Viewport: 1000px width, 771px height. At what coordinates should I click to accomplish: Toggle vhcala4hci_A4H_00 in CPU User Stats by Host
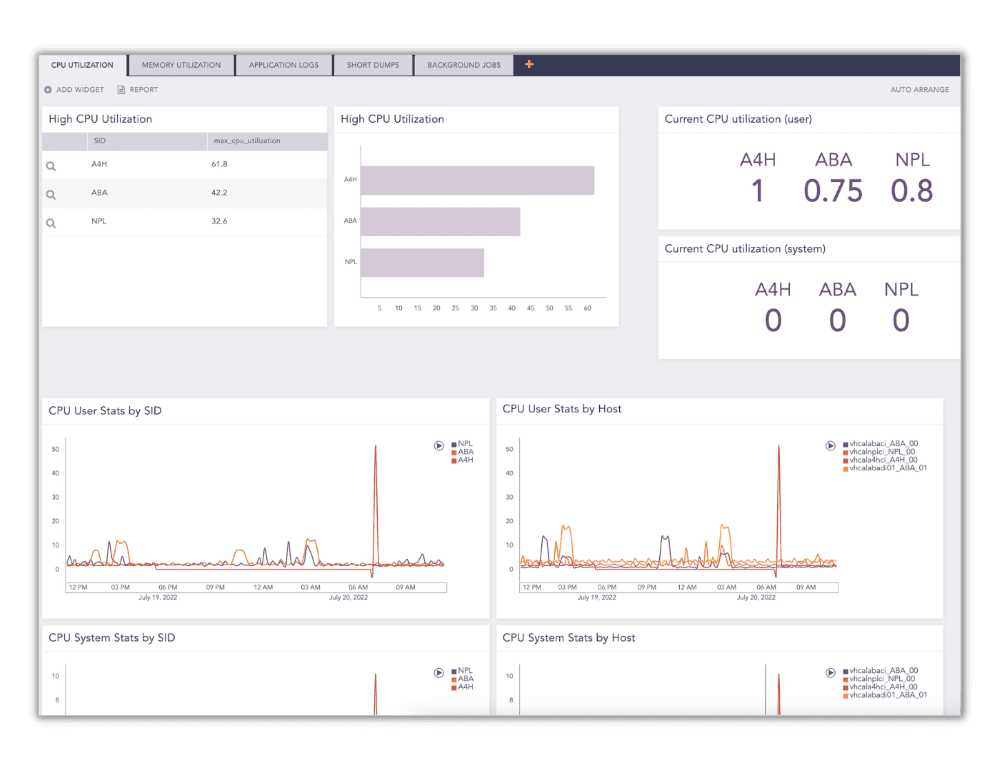pos(880,460)
